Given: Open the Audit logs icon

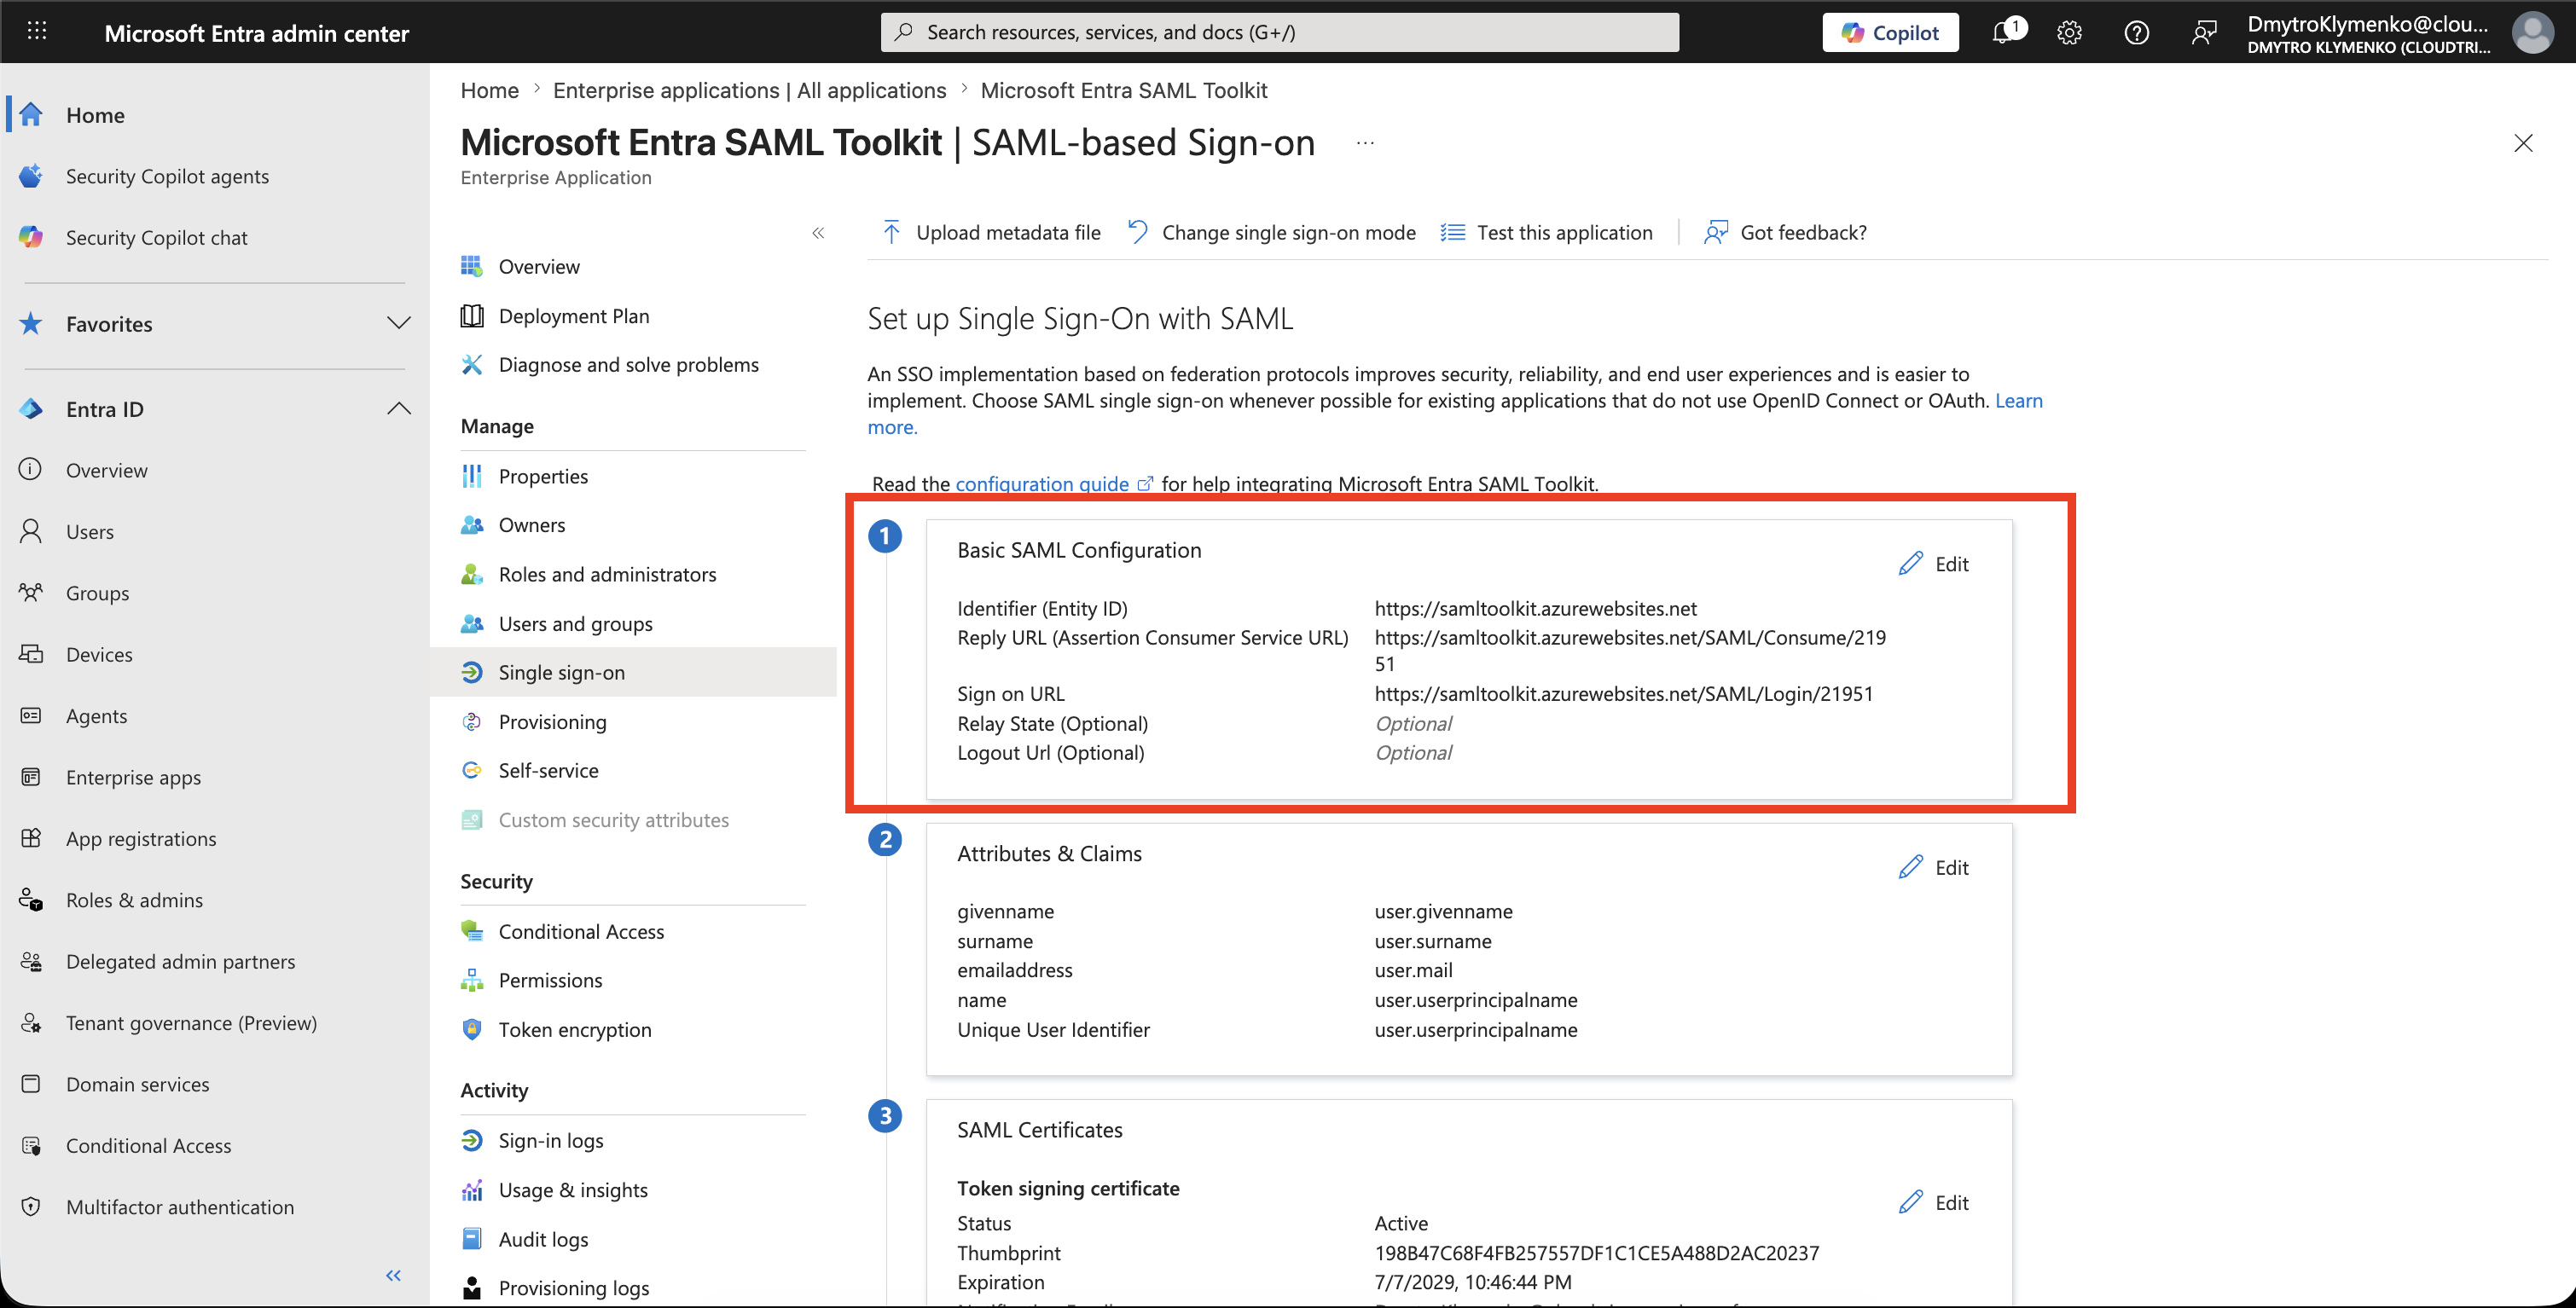Looking at the screenshot, I should [x=472, y=1239].
